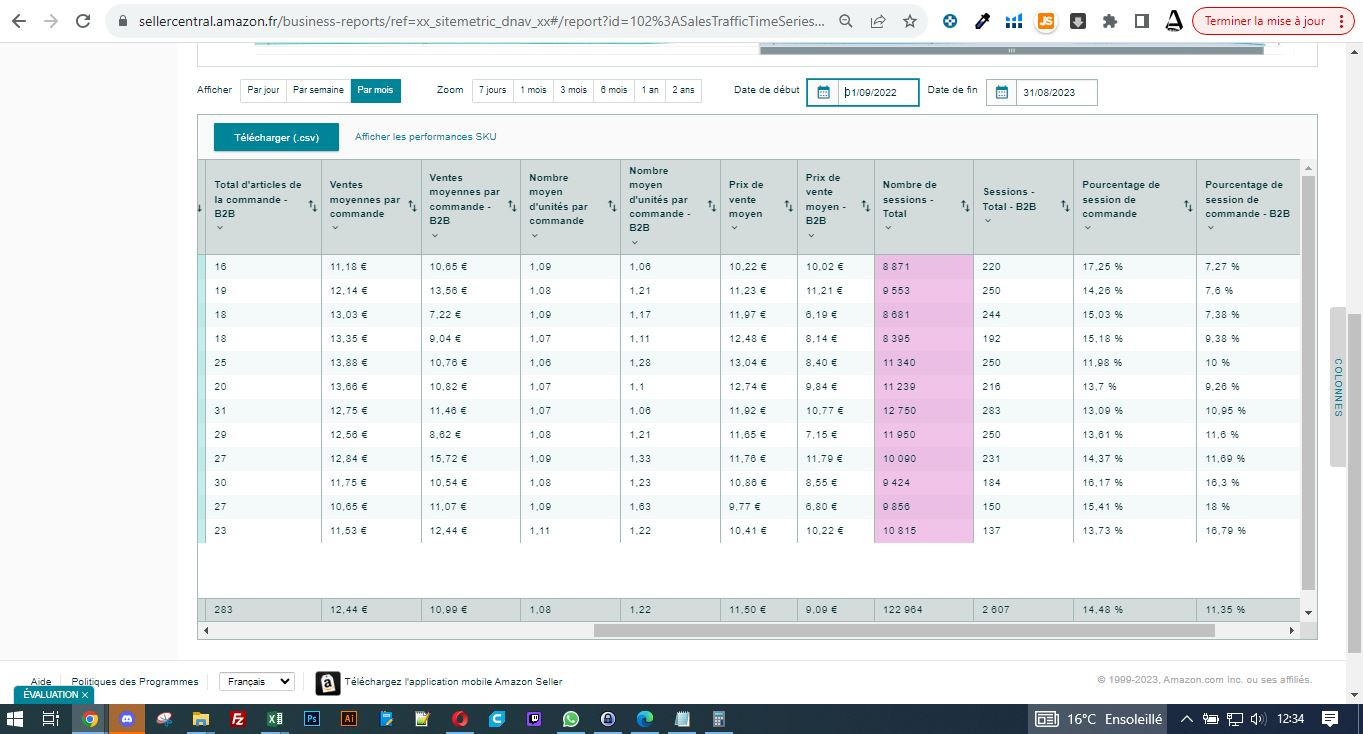Click the table vertical scrollbar thumb
Screen dimensions: 1363x734
pyautogui.click(x=1308, y=382)
